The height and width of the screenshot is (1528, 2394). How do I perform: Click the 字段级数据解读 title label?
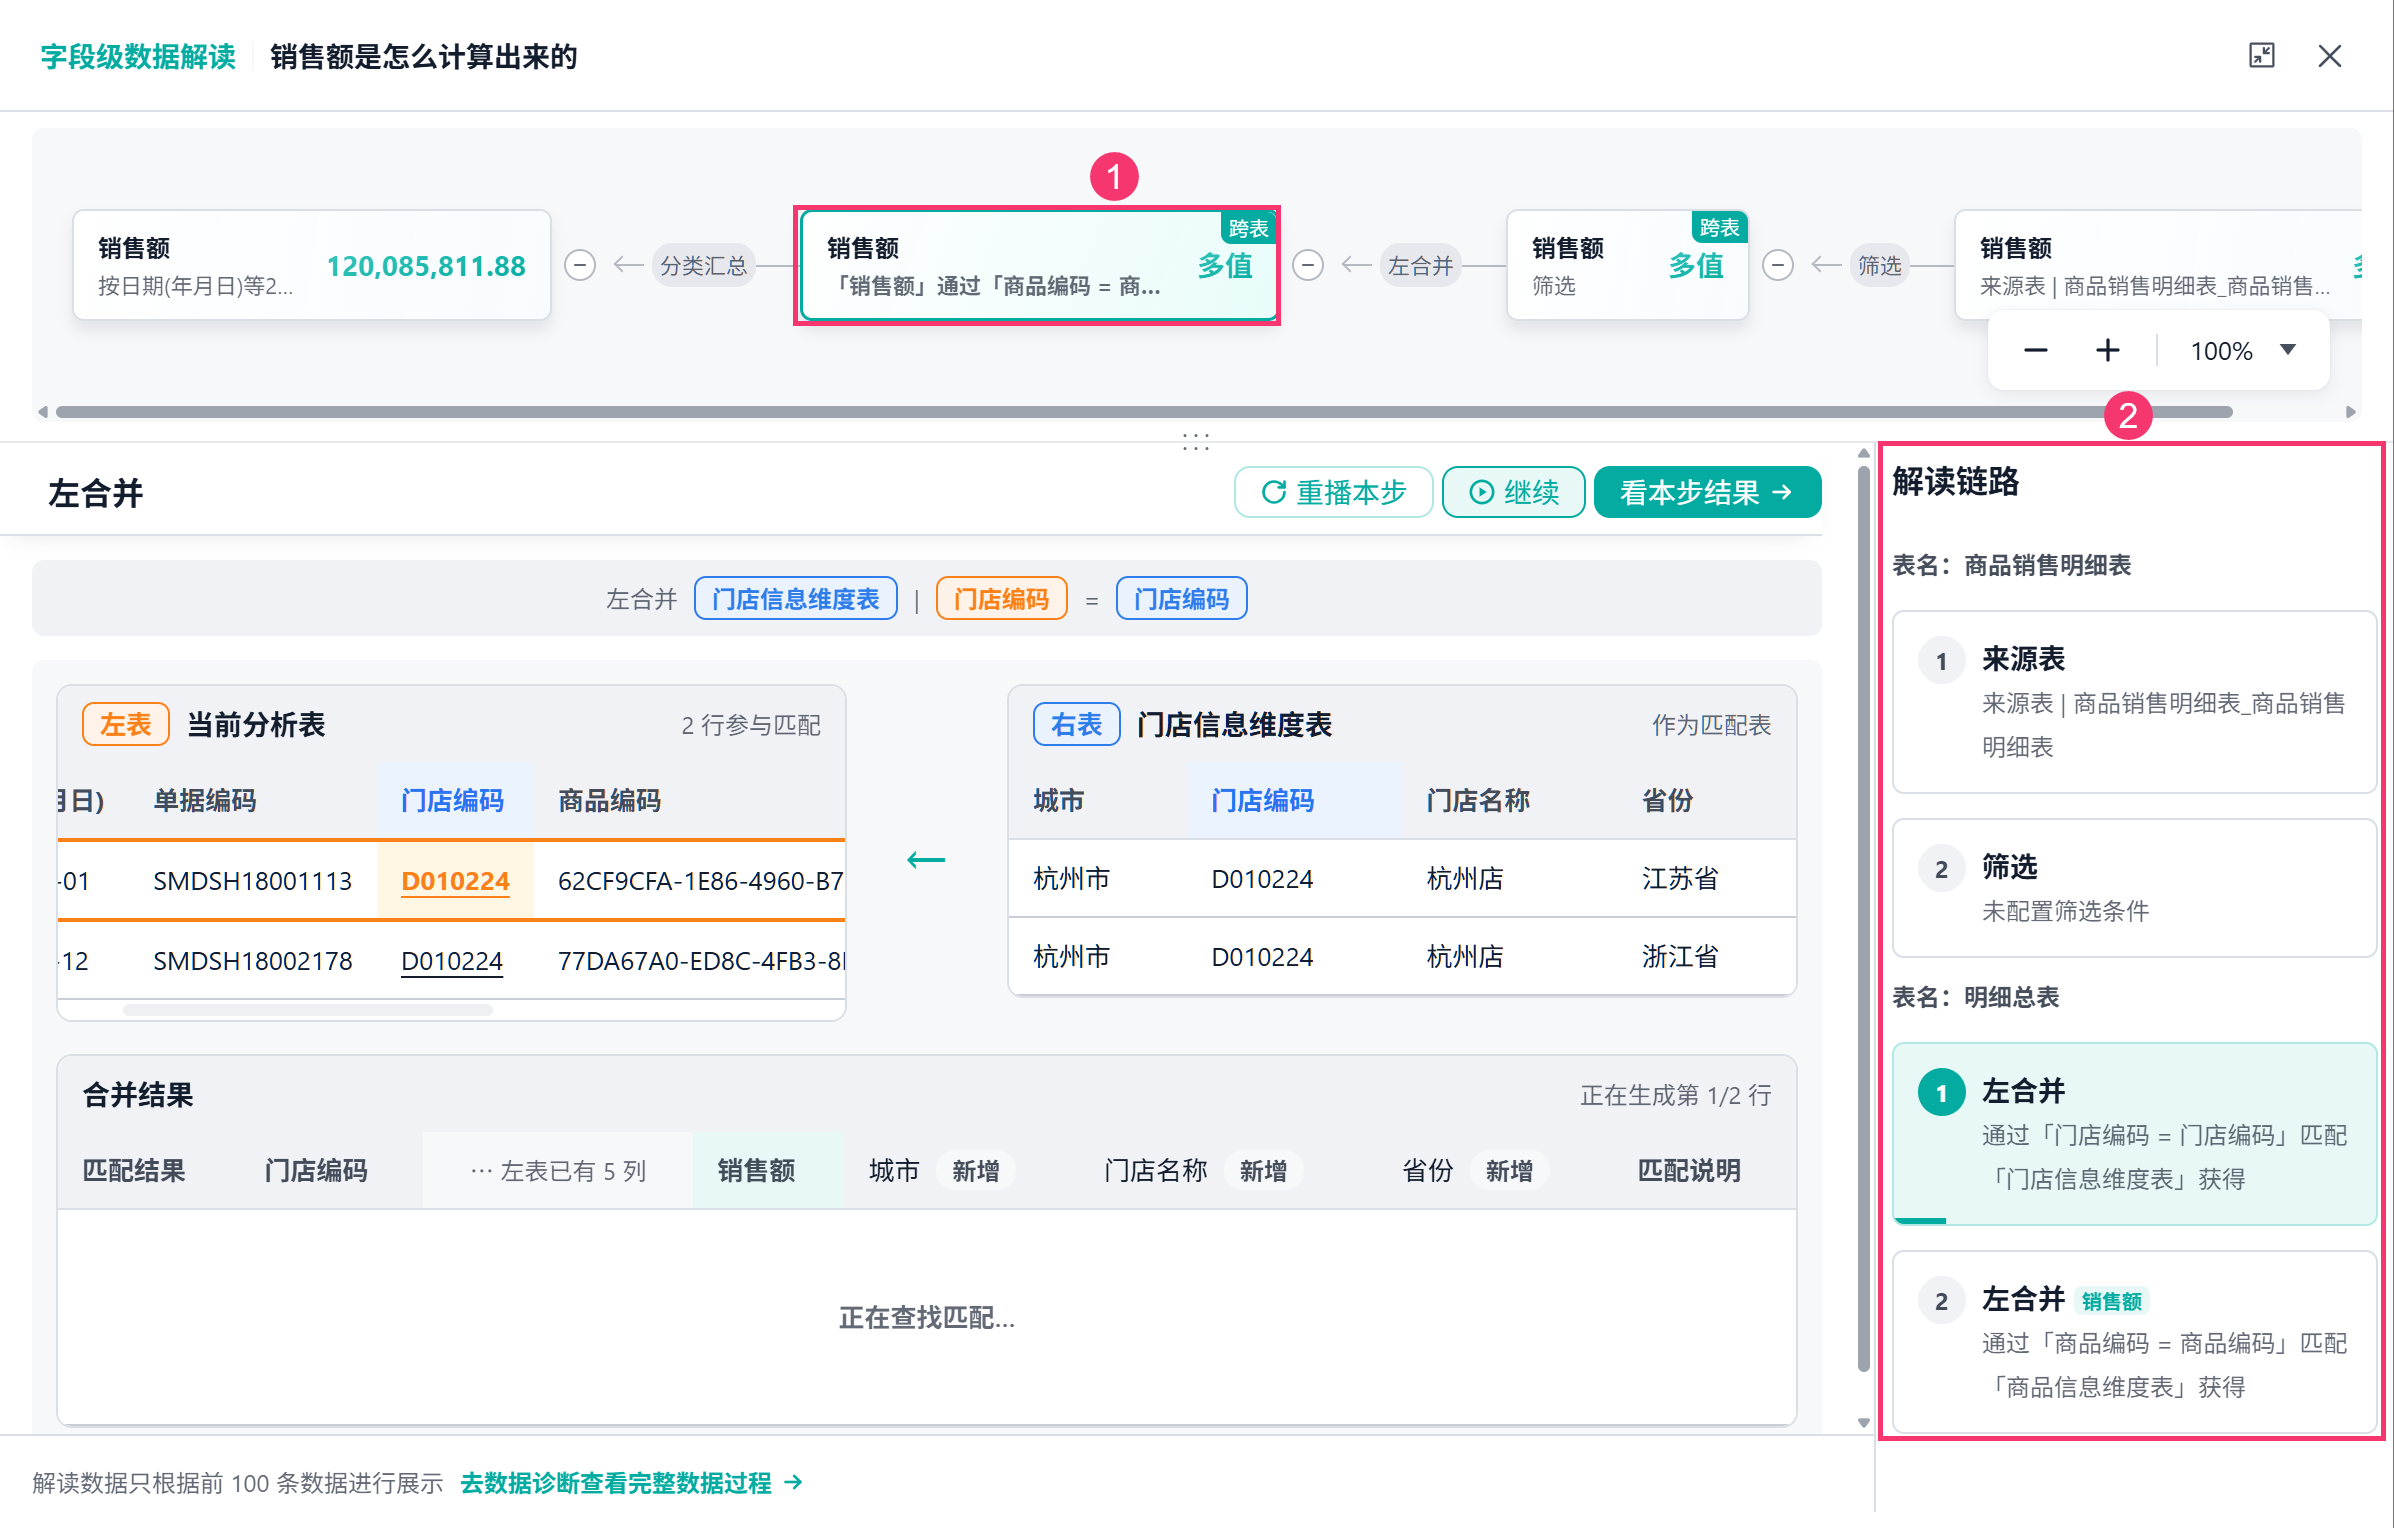138,56
